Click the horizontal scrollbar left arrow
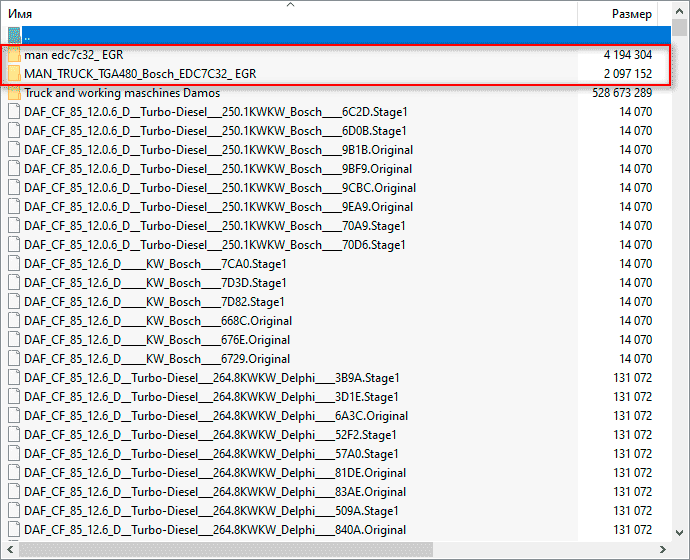The image size is (690, 560). tap(10, 549)
